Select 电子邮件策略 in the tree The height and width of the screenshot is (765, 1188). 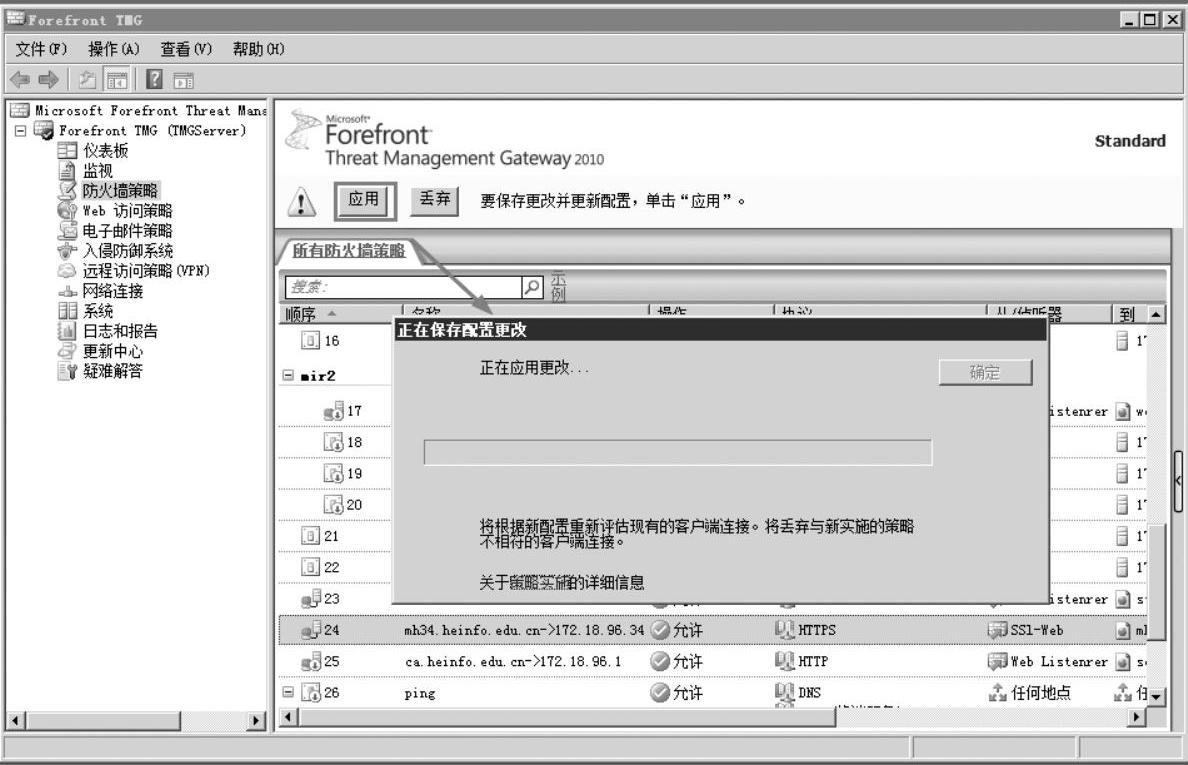click(127, 231)
